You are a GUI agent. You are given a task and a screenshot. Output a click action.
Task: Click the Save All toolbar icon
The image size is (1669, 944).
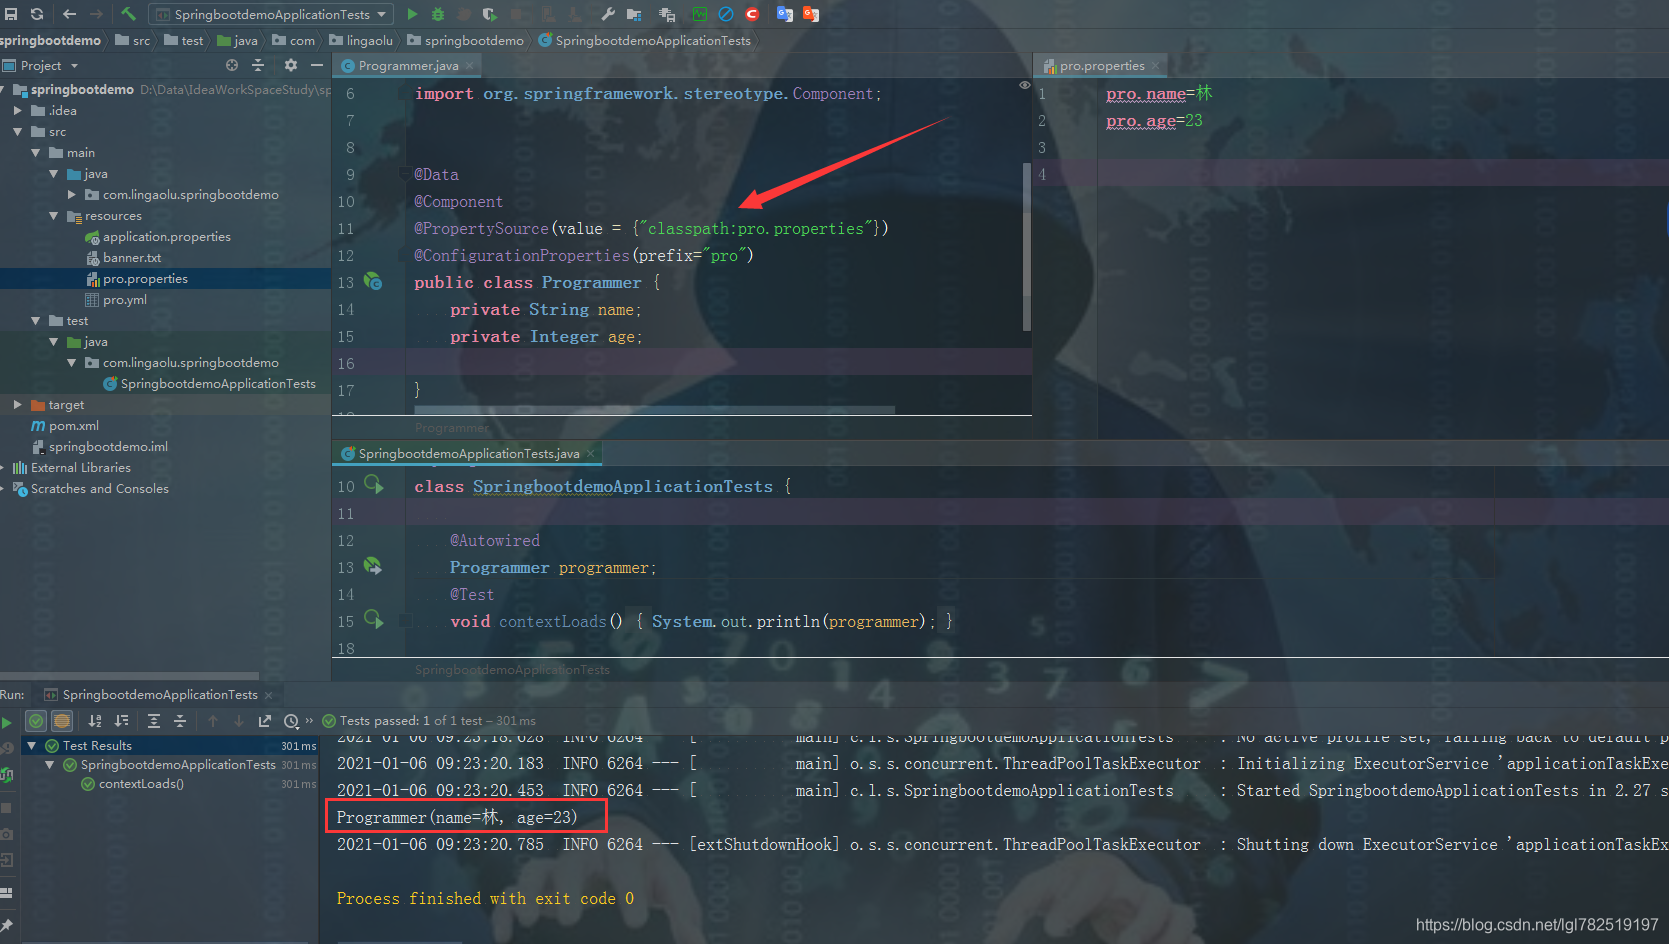(11, 14)
